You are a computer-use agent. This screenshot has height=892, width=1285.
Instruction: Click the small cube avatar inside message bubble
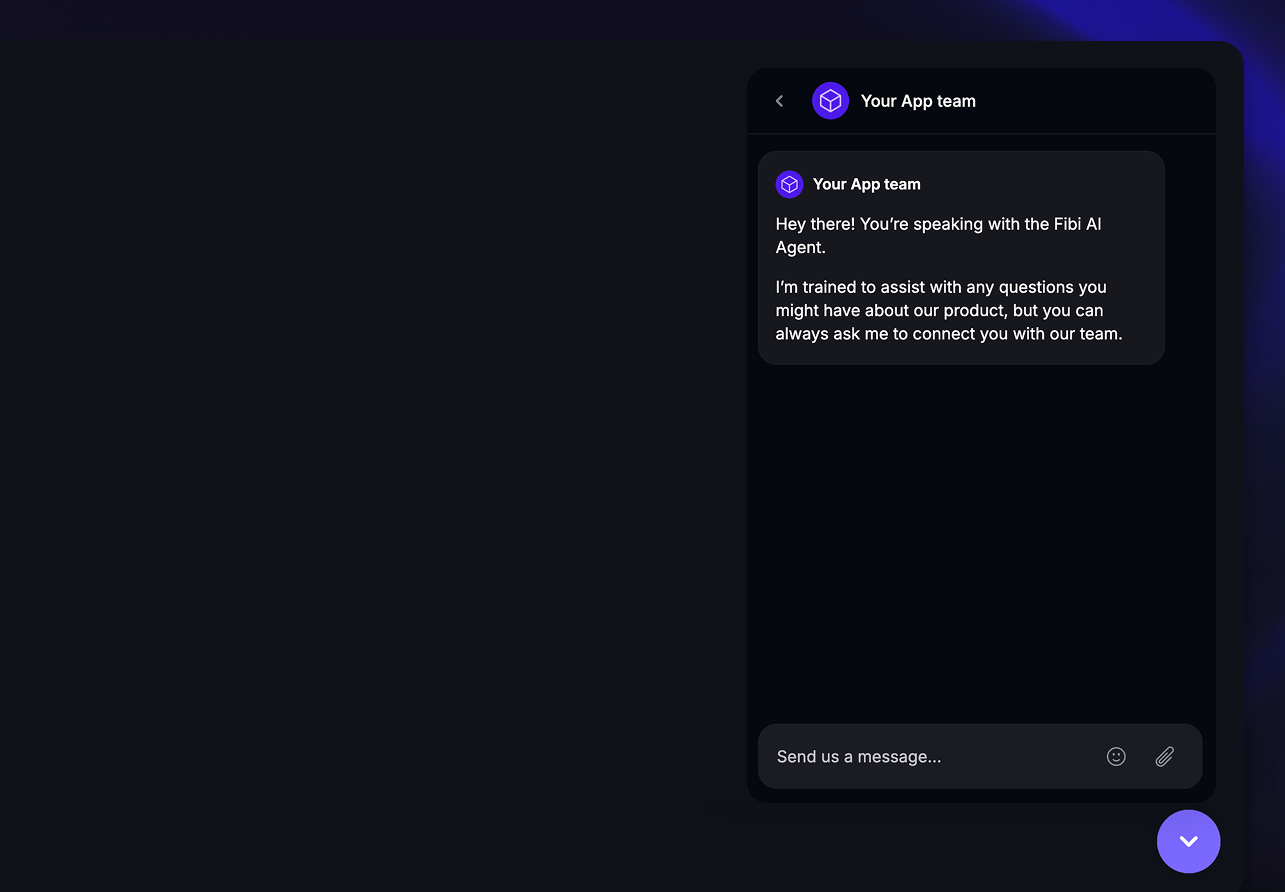pos(789,184)
